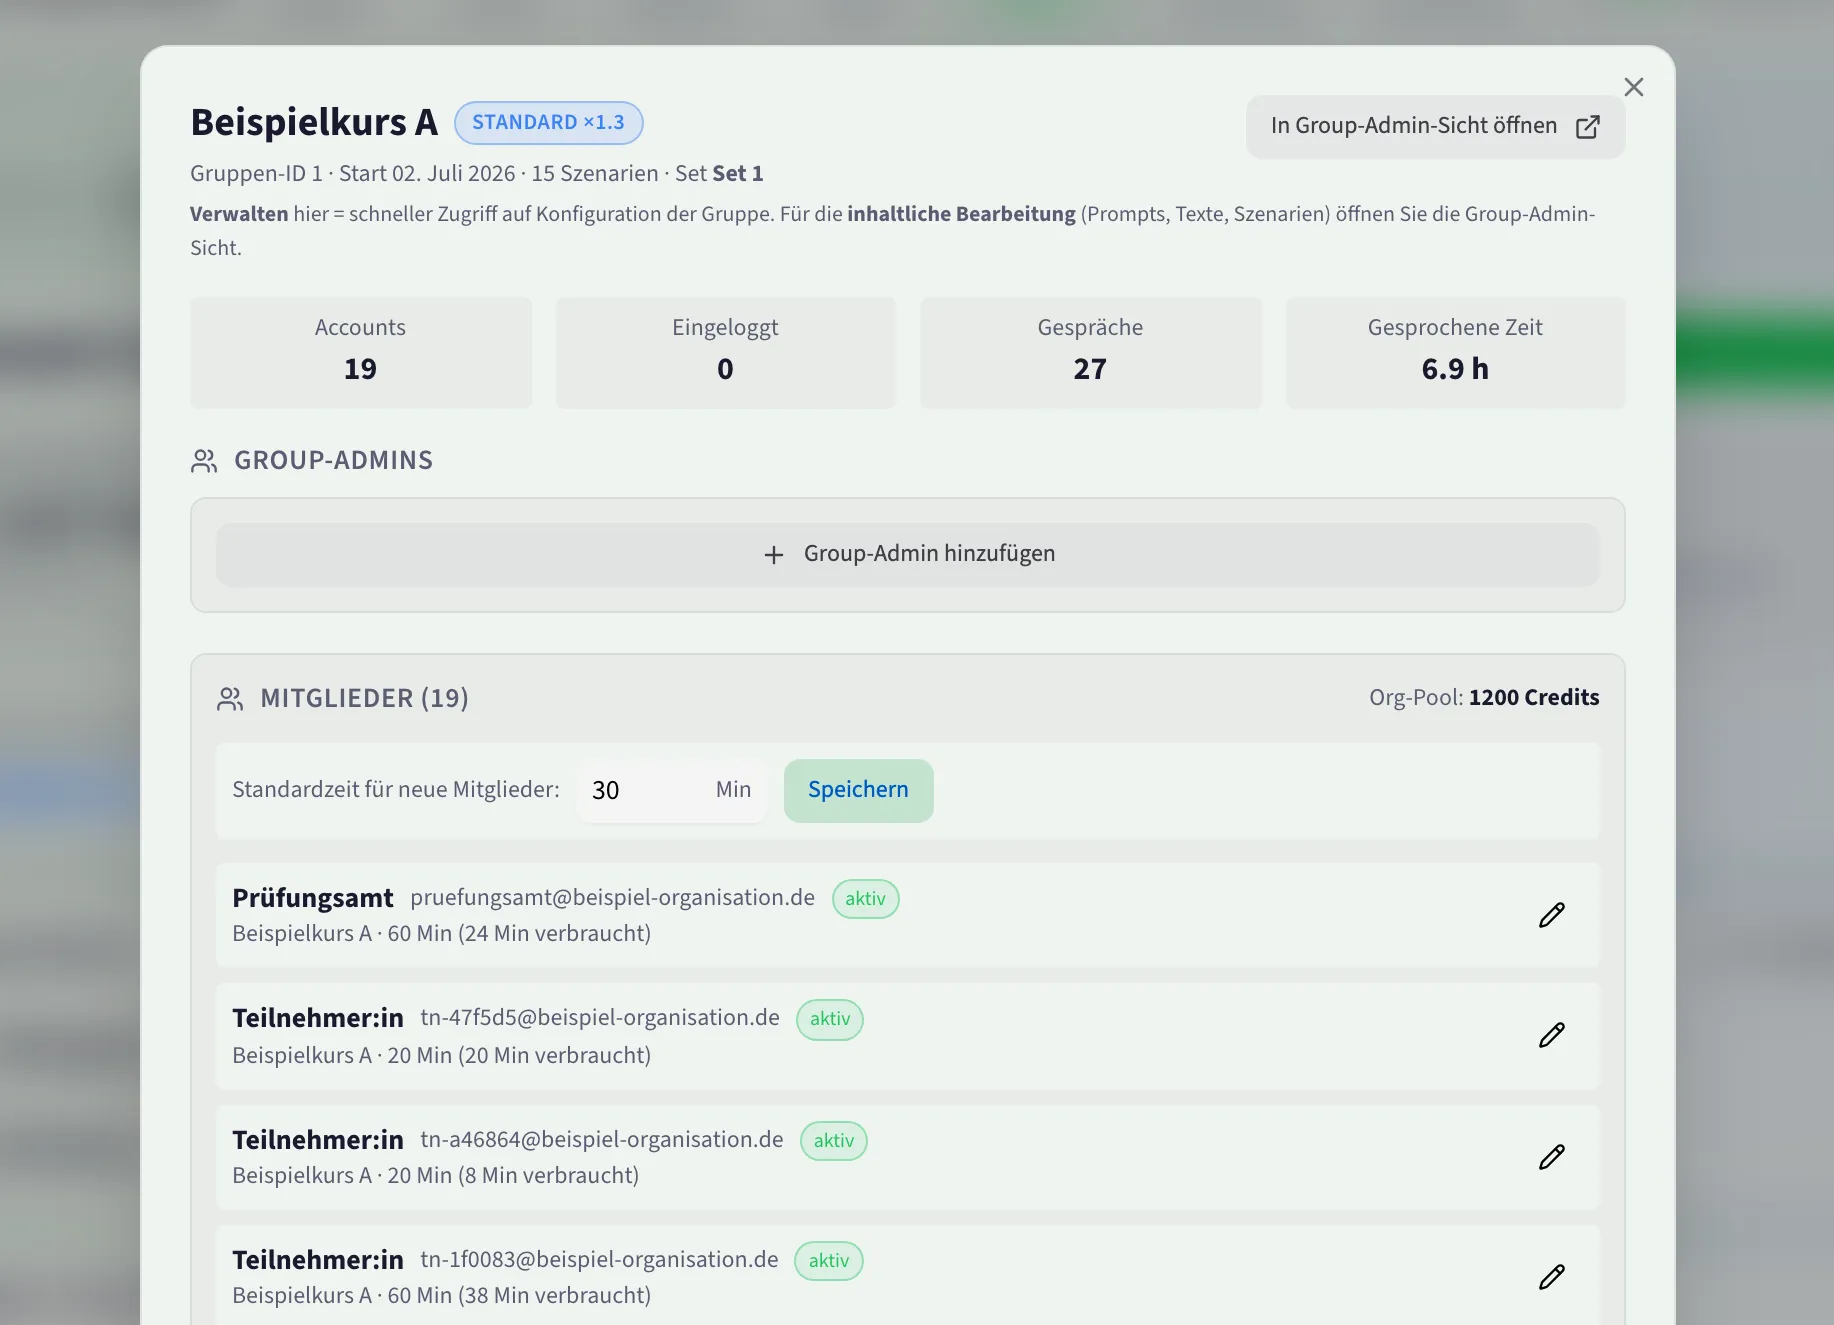Screen dimensions: 1834x1325
Task: Focus the Standardzeit minutes input field
Action: (x=671, y=790)
